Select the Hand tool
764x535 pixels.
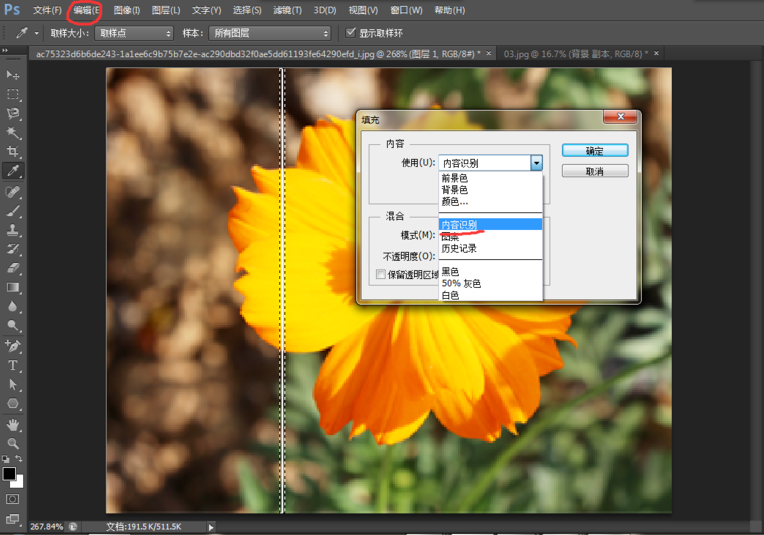[x=13, y=424]
